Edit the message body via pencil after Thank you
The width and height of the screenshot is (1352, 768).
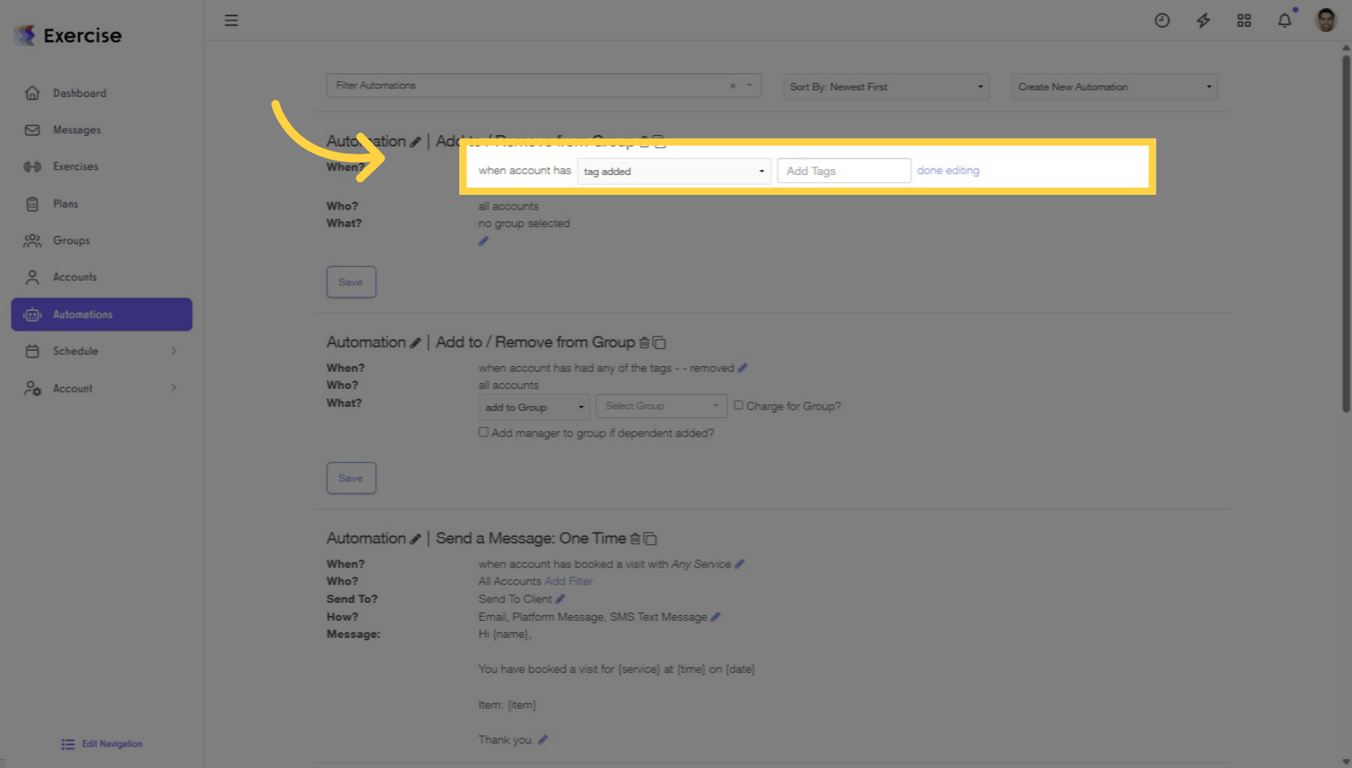pos(542,739)
